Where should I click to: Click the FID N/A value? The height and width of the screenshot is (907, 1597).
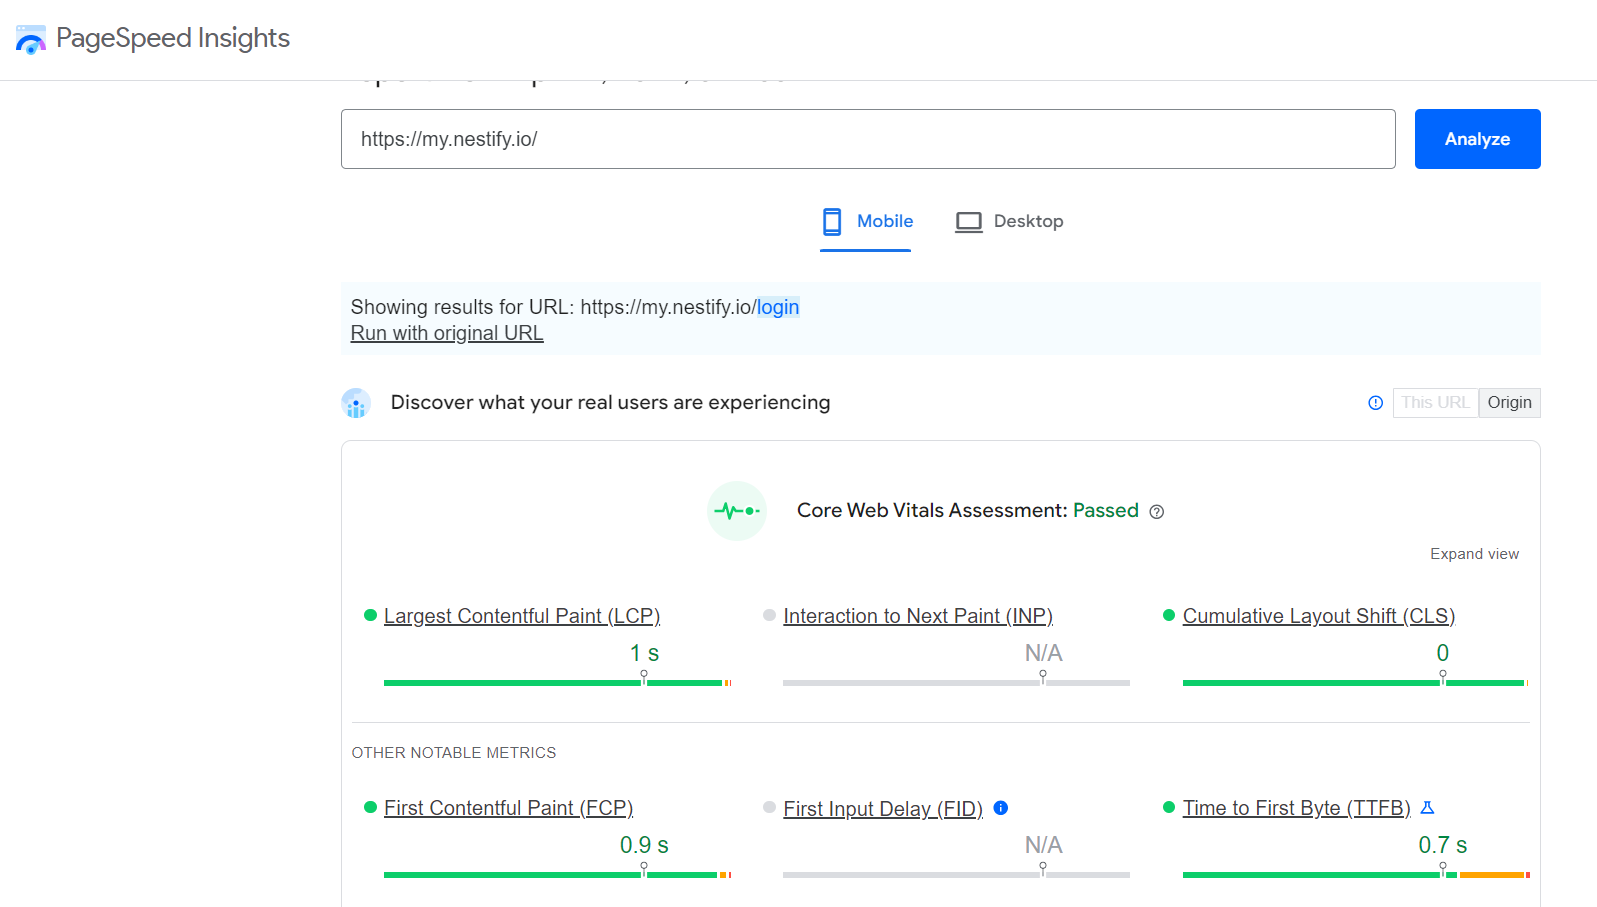point(1043,845)
